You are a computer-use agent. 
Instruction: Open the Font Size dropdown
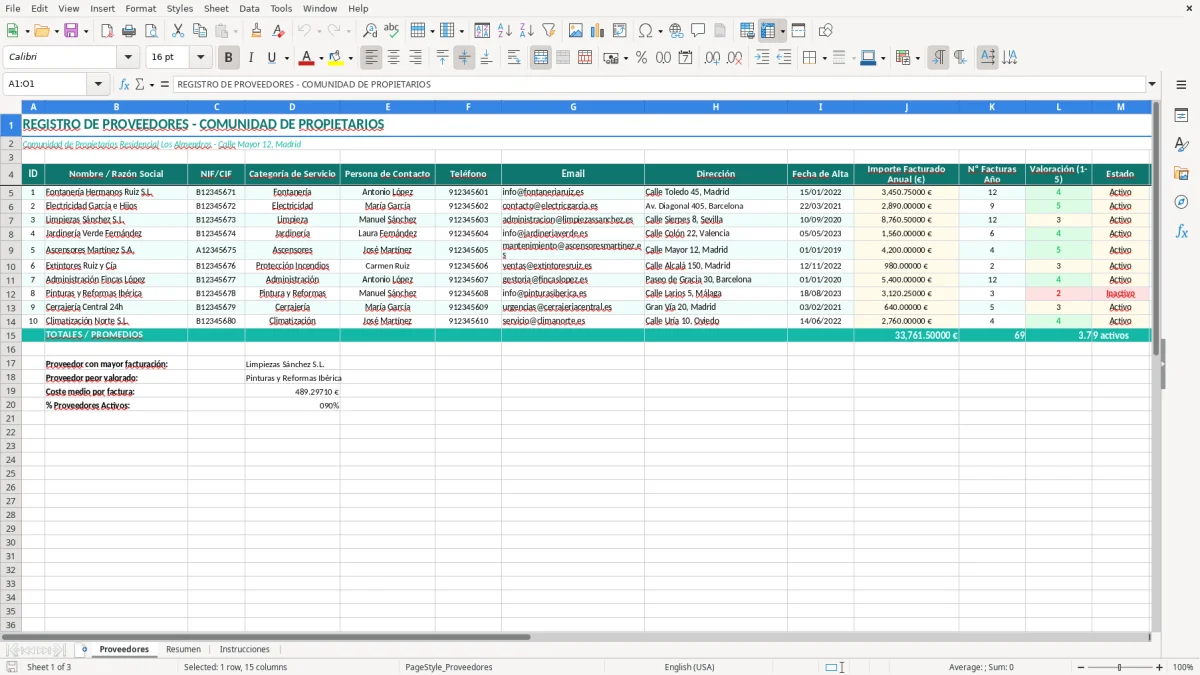pos(201,58)
